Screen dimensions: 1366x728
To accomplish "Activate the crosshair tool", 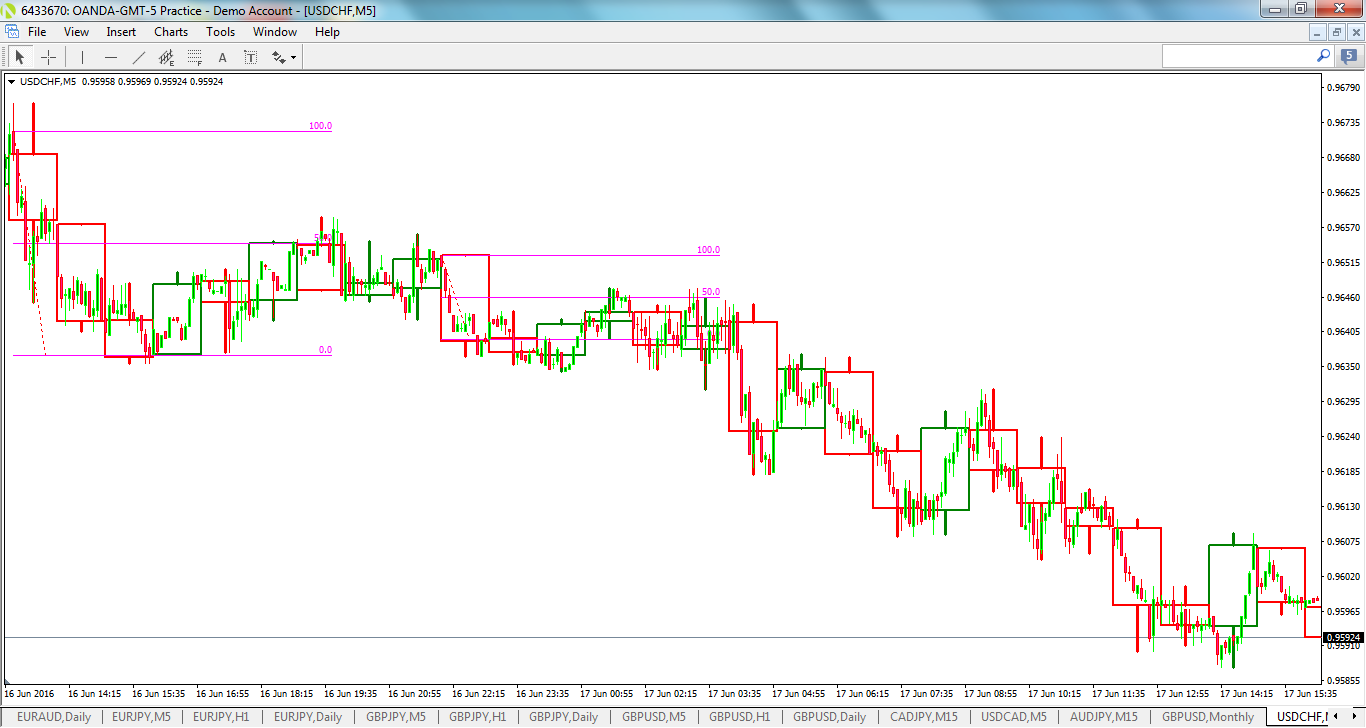I will coord(48,57).
